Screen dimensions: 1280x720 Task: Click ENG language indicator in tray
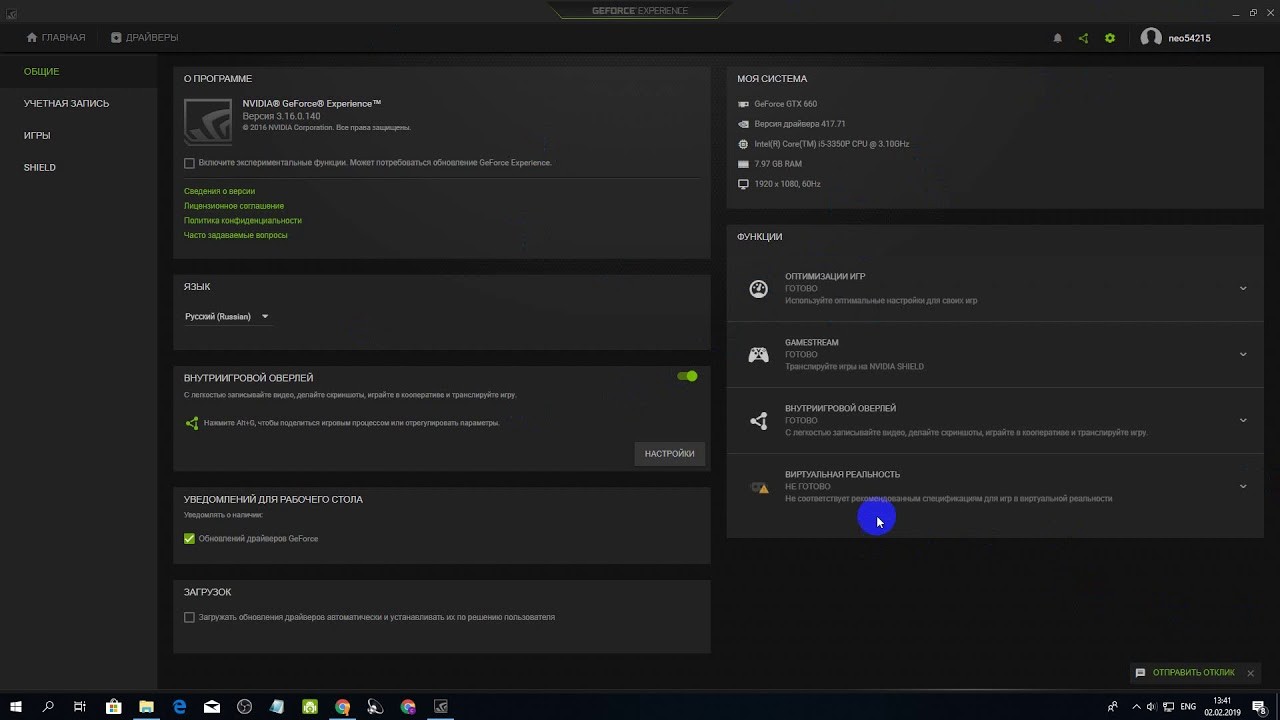1188,707
